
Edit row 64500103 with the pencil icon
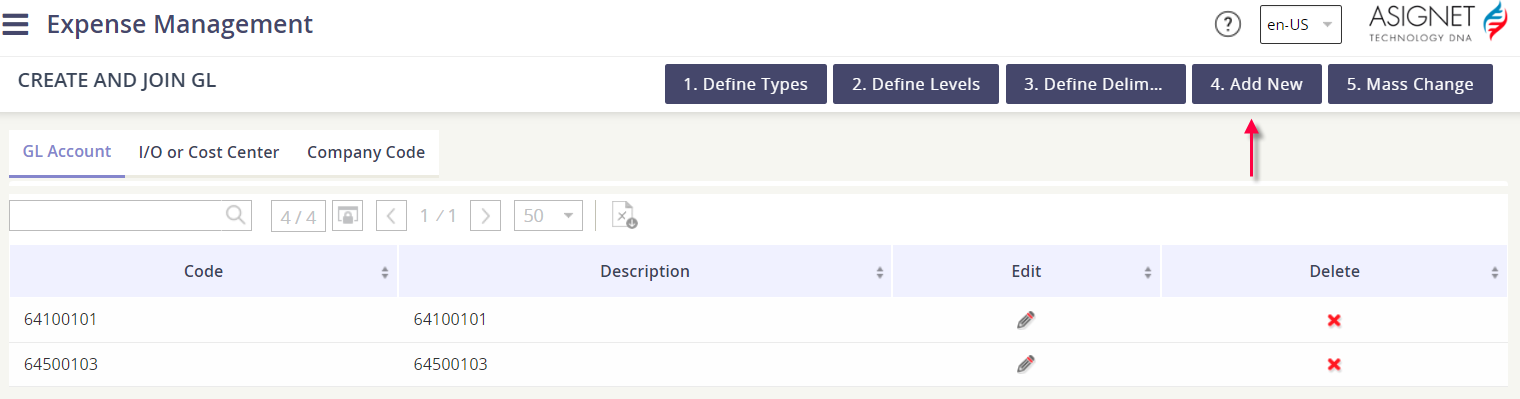coord(1026,364)
